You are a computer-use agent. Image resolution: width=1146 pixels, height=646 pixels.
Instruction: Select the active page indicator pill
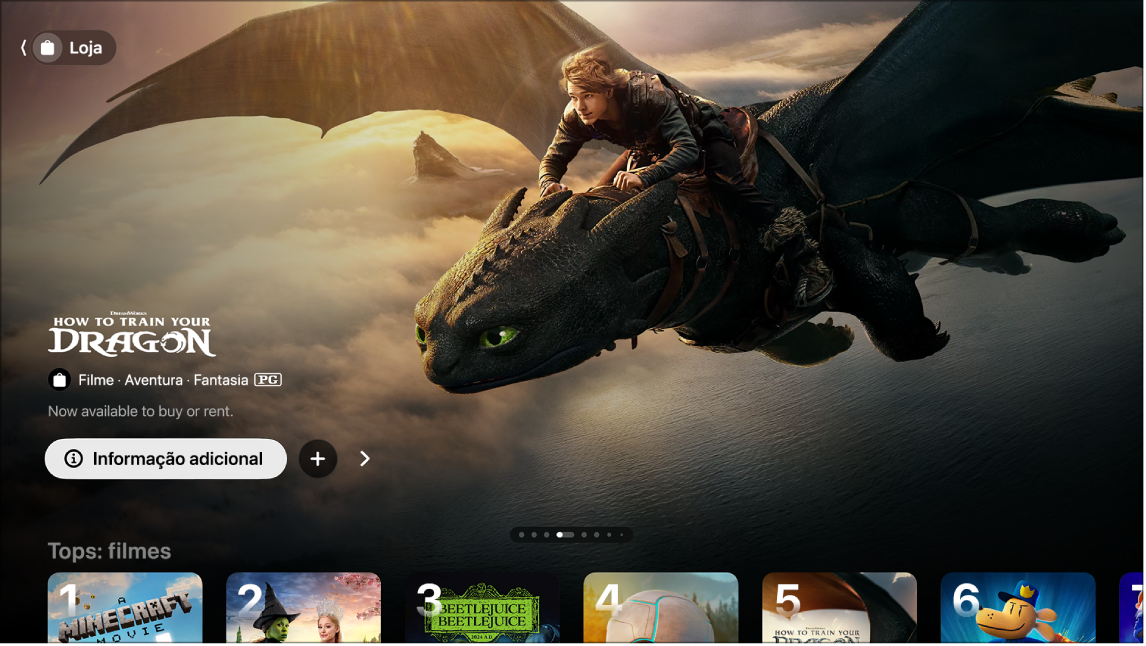tap(565, 535)
